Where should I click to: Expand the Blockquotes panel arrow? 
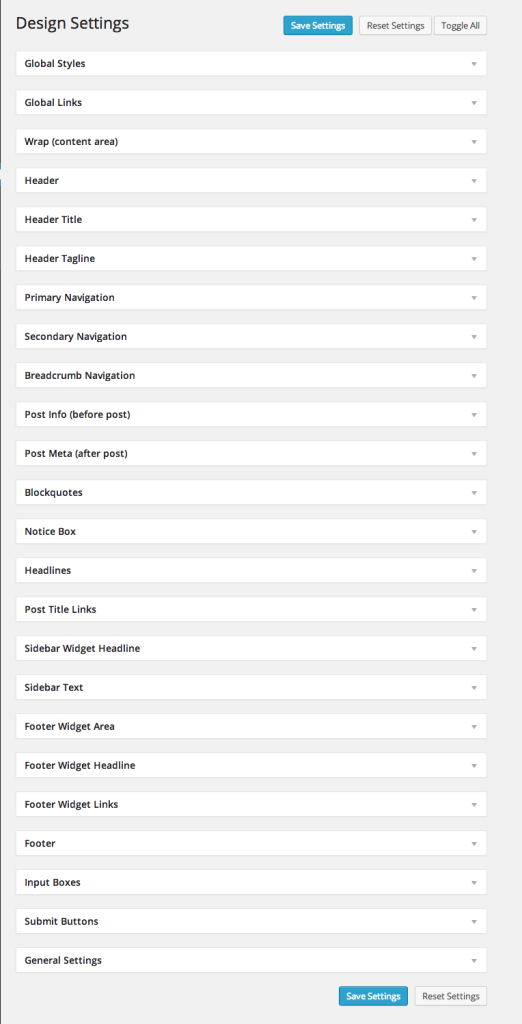474,493
